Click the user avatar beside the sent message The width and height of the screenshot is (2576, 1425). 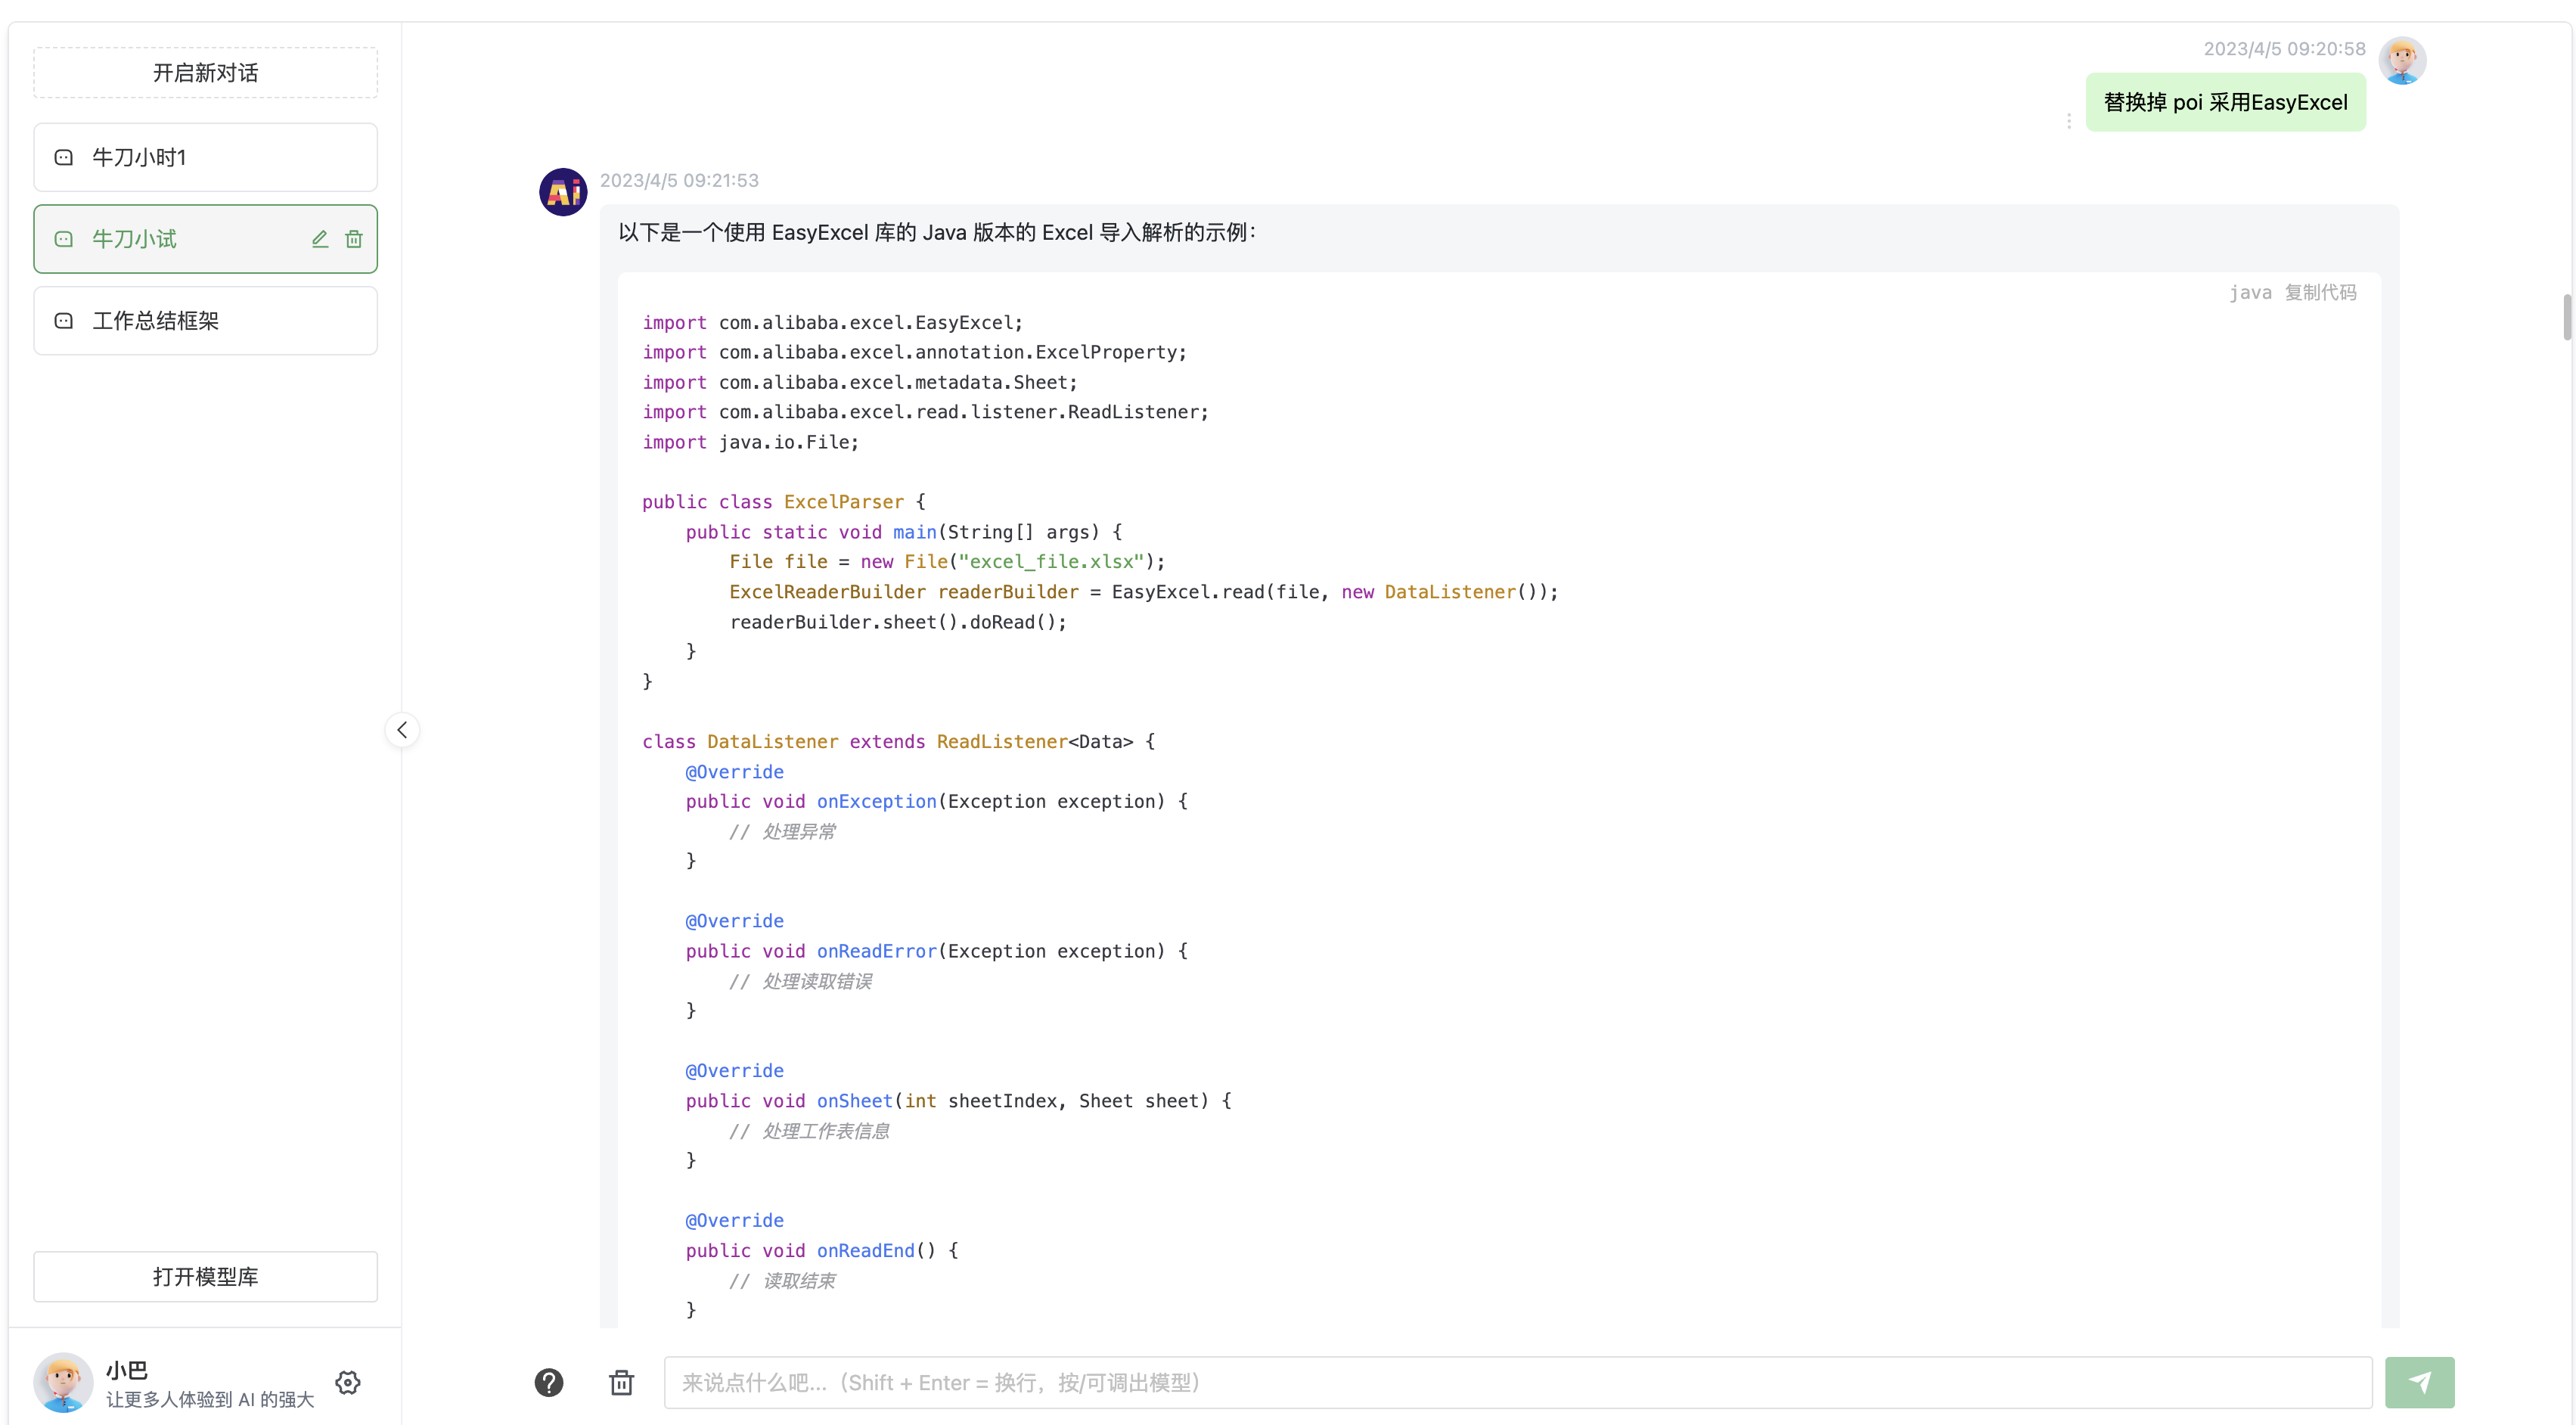[x=2402, y=61]
